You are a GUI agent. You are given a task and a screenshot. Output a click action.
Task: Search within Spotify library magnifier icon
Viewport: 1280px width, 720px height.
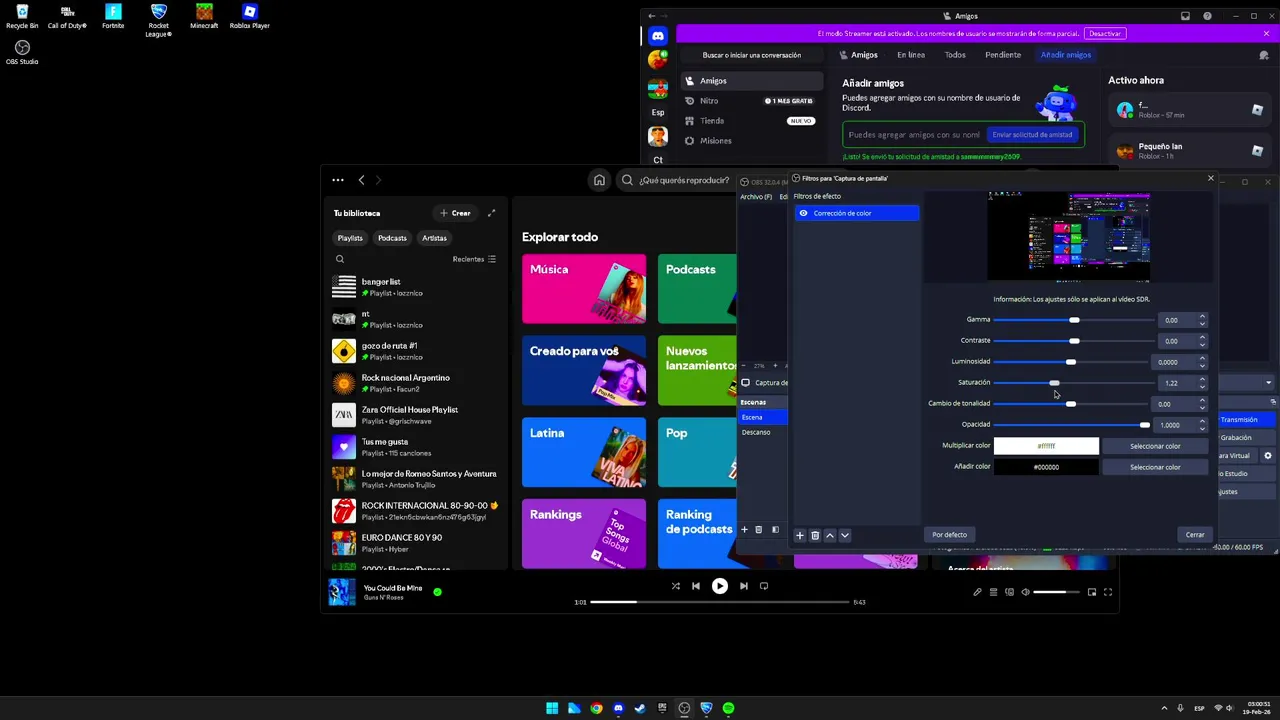(x=340, y=259)
